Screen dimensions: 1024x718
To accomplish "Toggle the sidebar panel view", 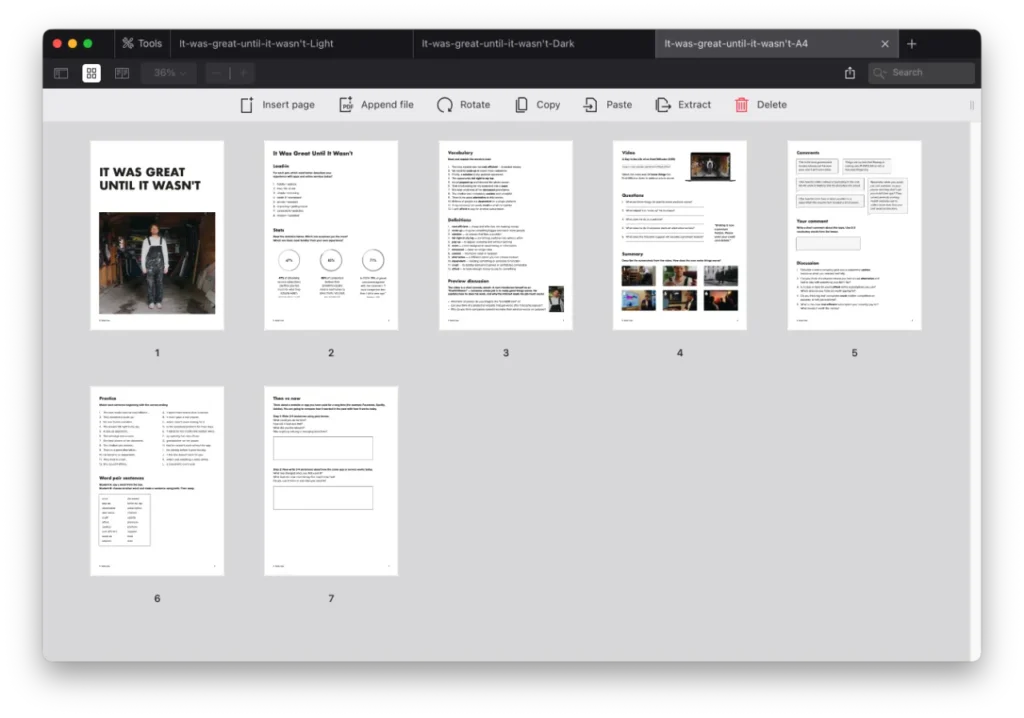I will [61, 73].
